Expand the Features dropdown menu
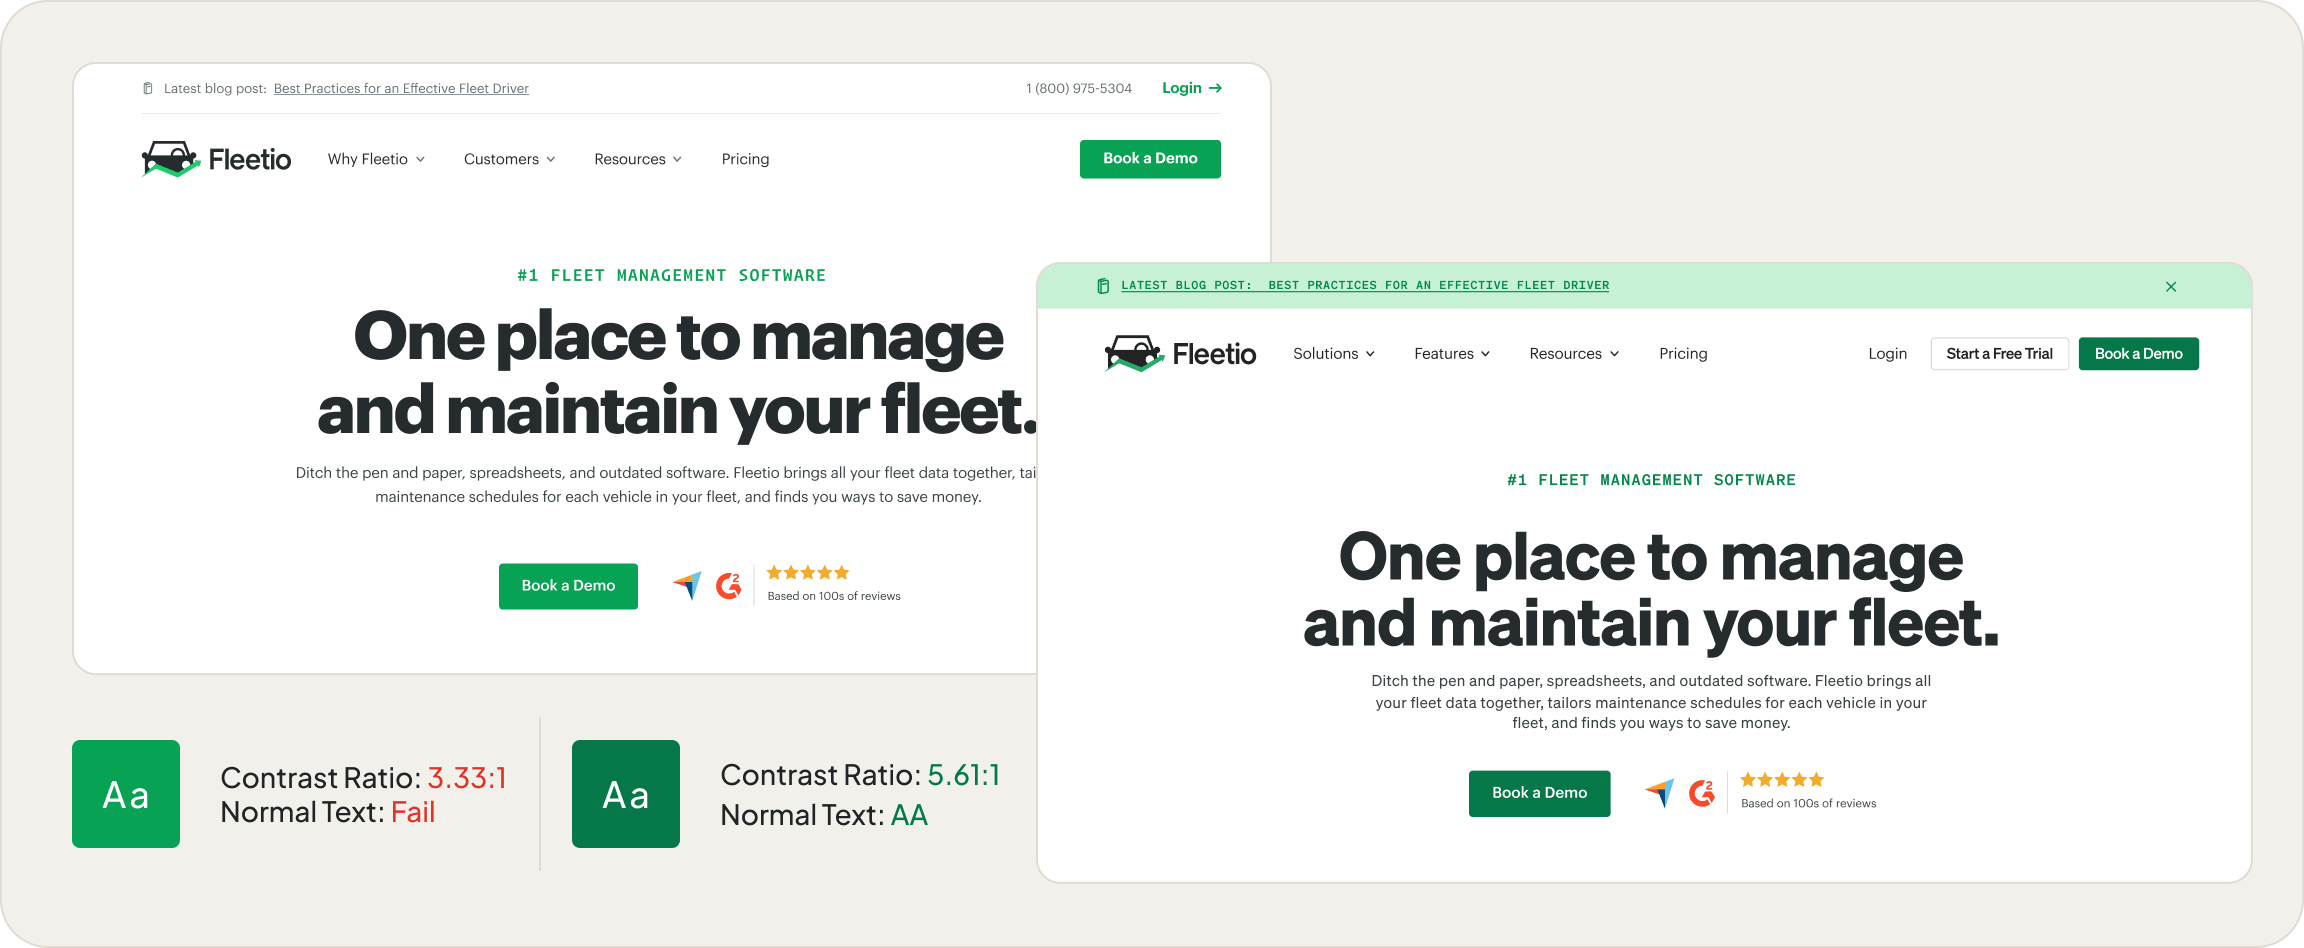Image resolution: width=2304 pixels, height=948 pixels. pos(1452,354)
